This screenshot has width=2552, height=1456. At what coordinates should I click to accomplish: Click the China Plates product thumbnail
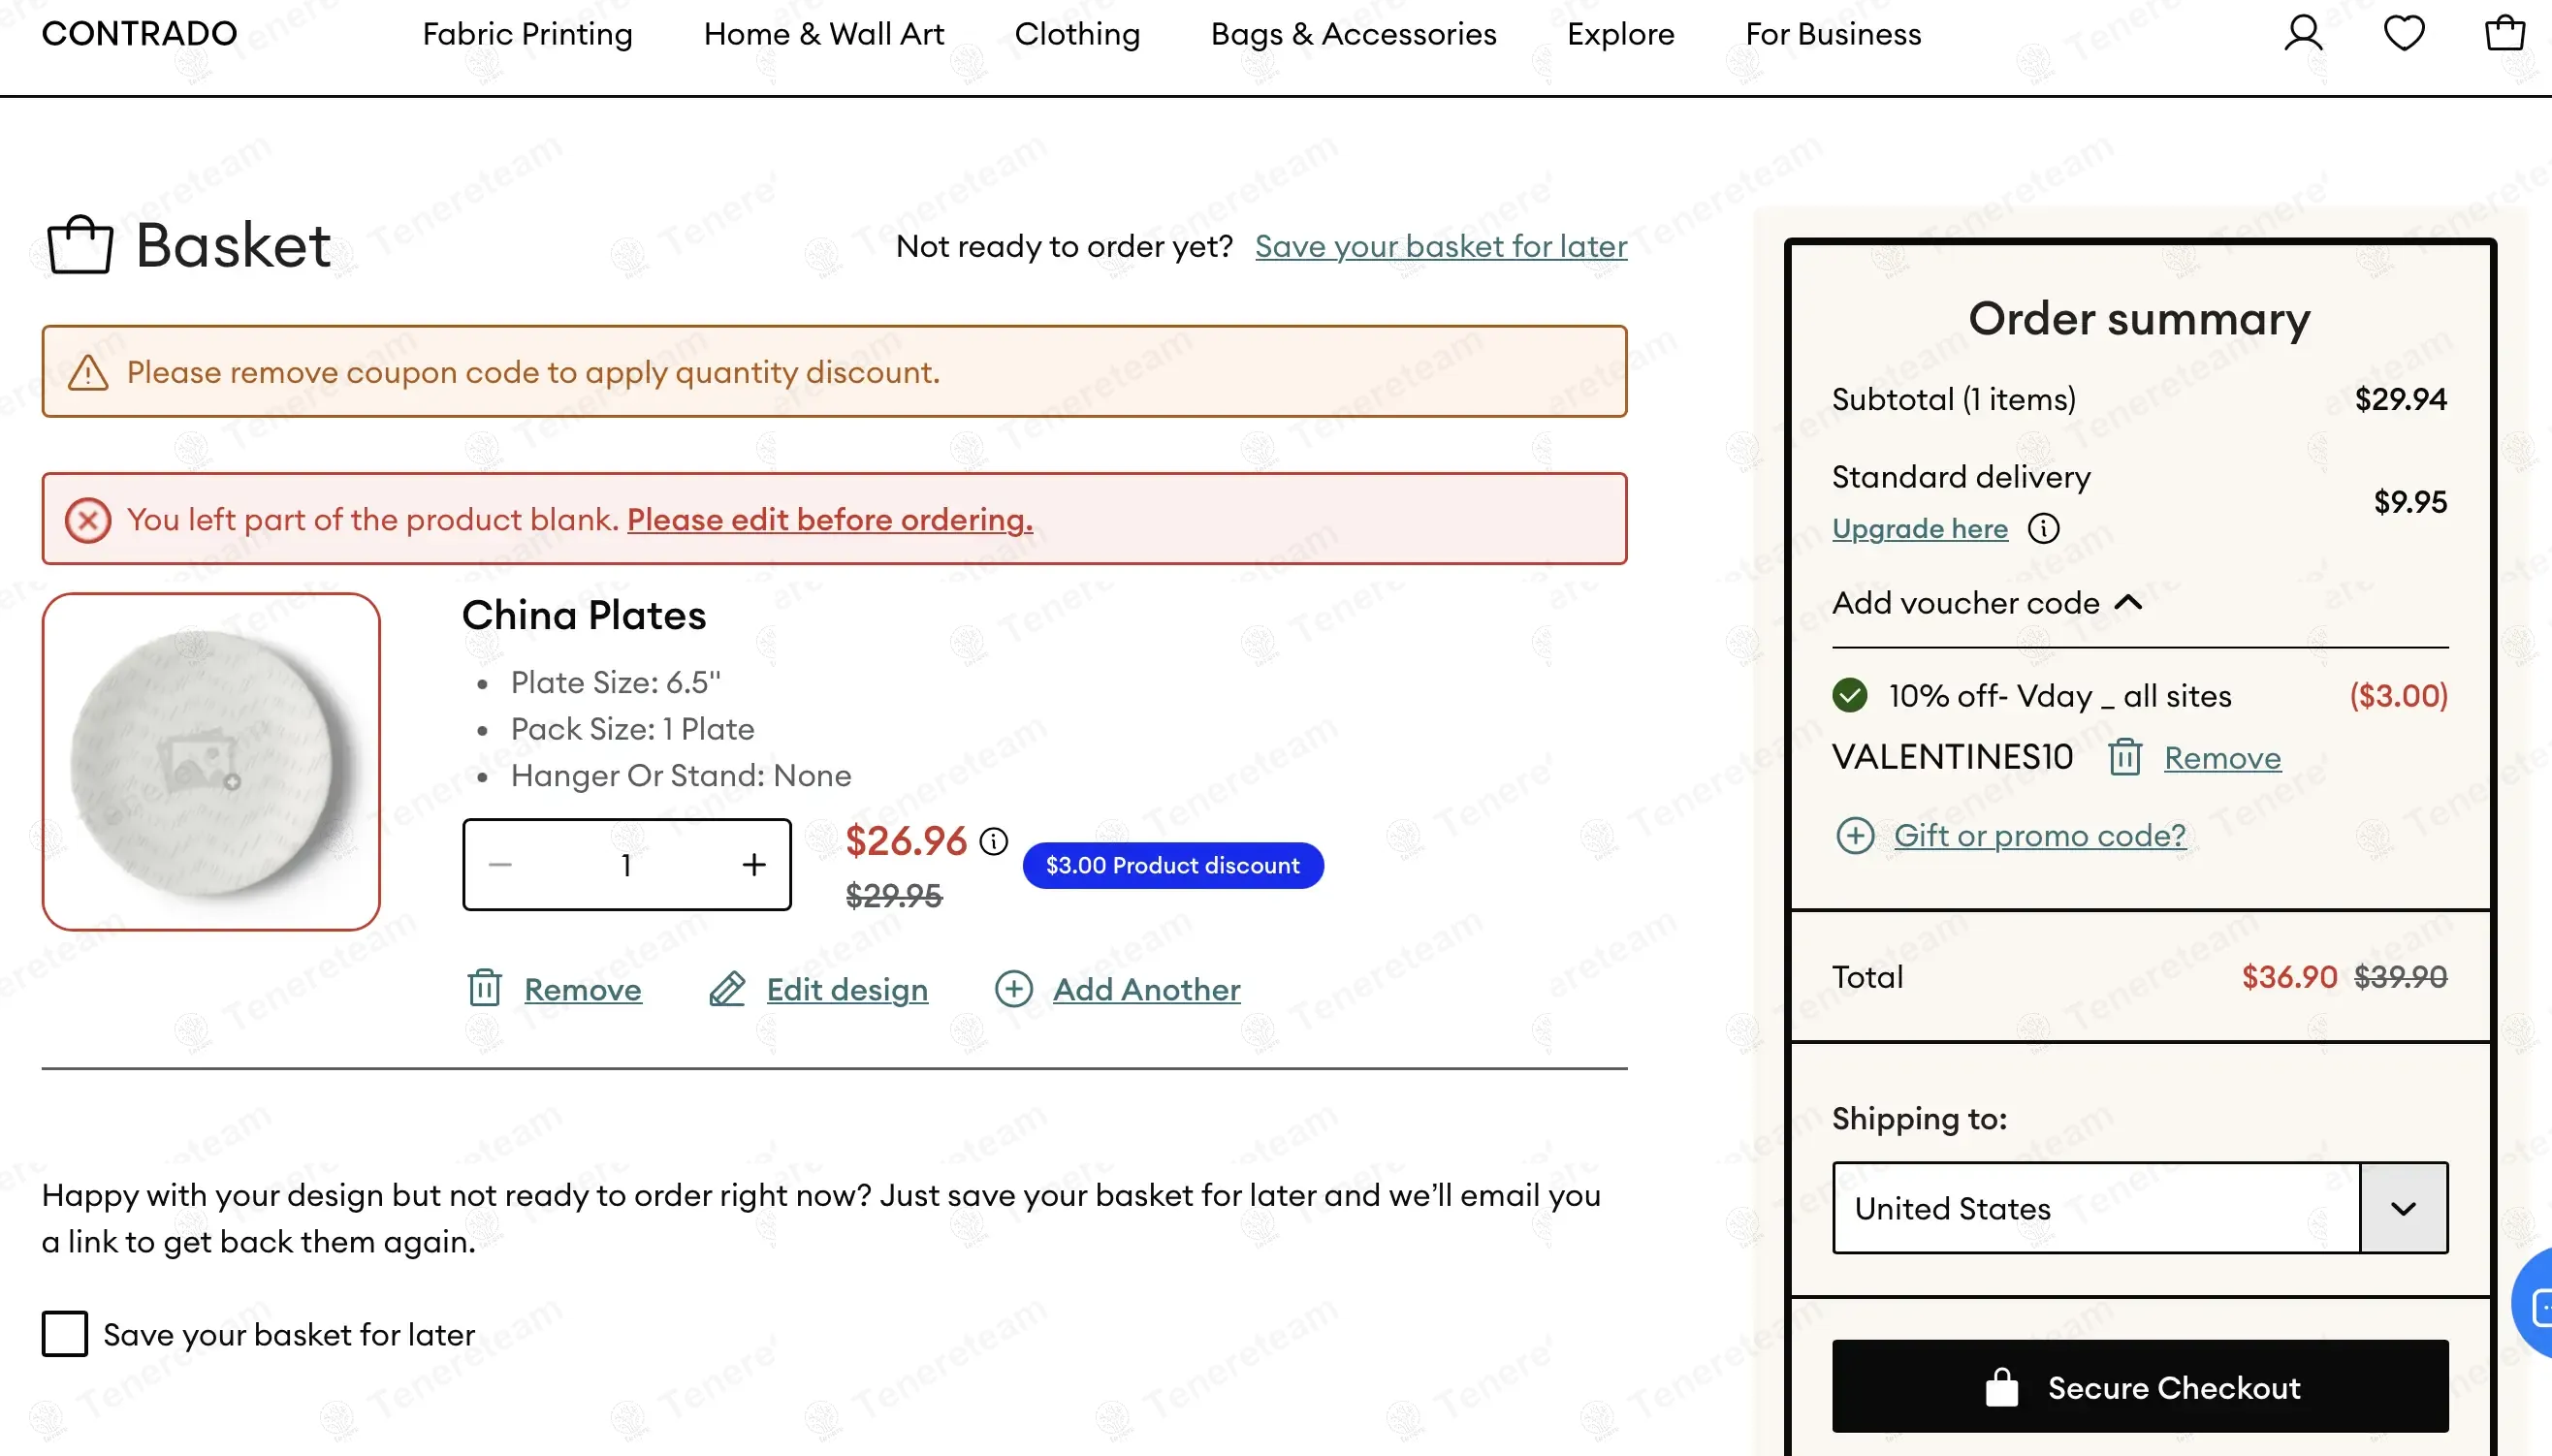coord(211,762)
